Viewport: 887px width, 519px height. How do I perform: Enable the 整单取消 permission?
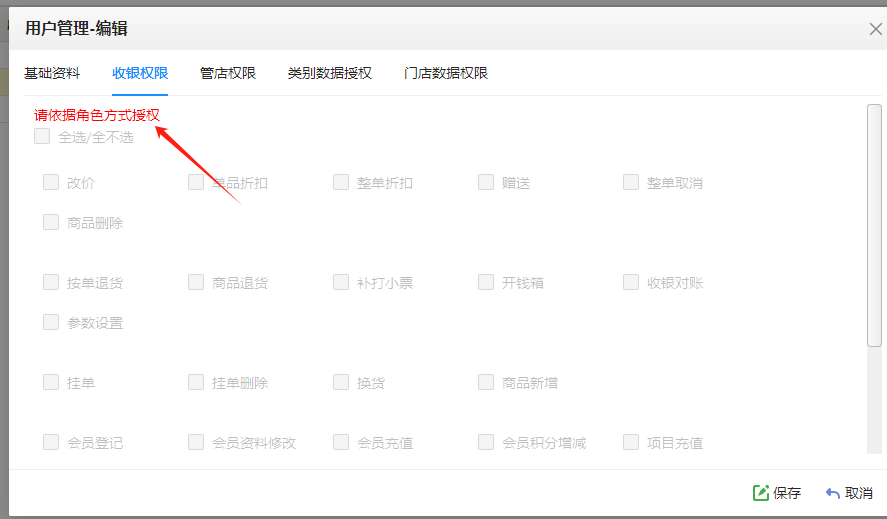point(631,182)
